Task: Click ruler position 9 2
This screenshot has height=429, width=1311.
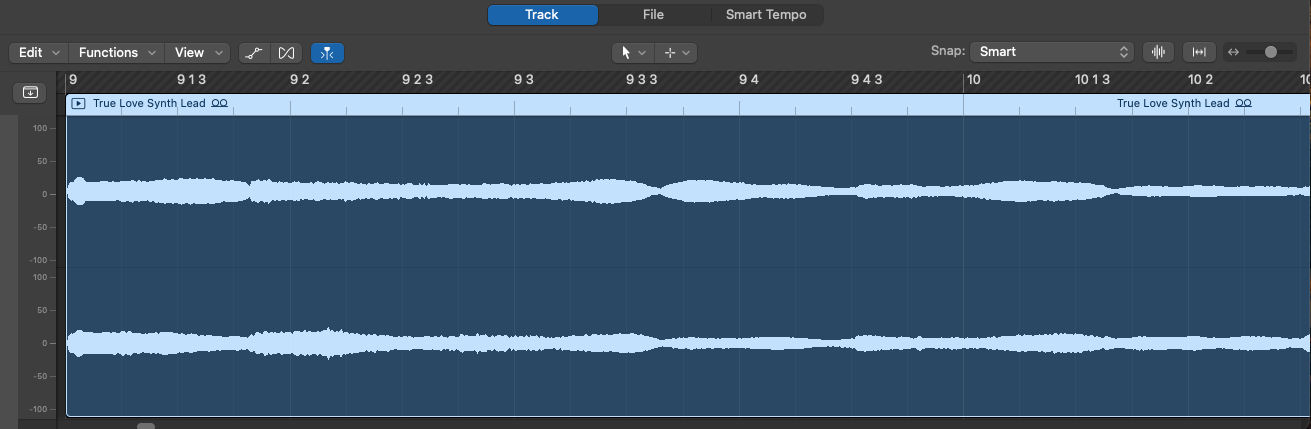Action: [299, 79]
